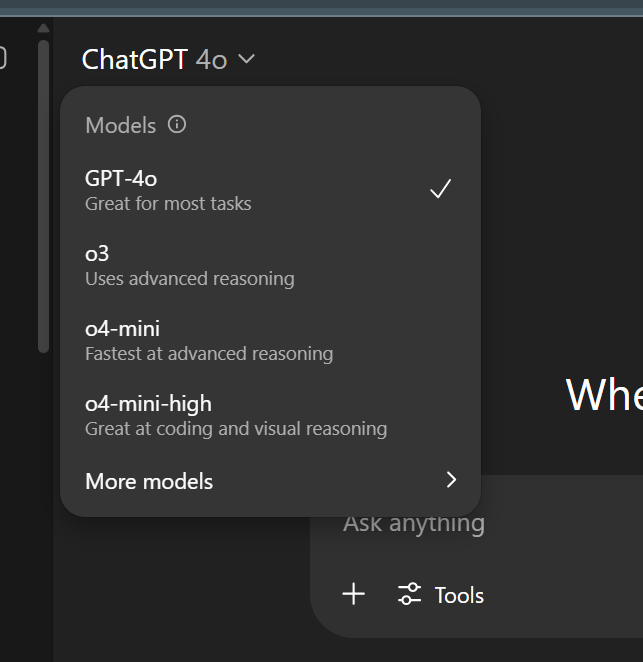Choose the o3 advanced reasoning model
Image resolution: width=643 pixels, height=662 pixels.
pos(270,266)
